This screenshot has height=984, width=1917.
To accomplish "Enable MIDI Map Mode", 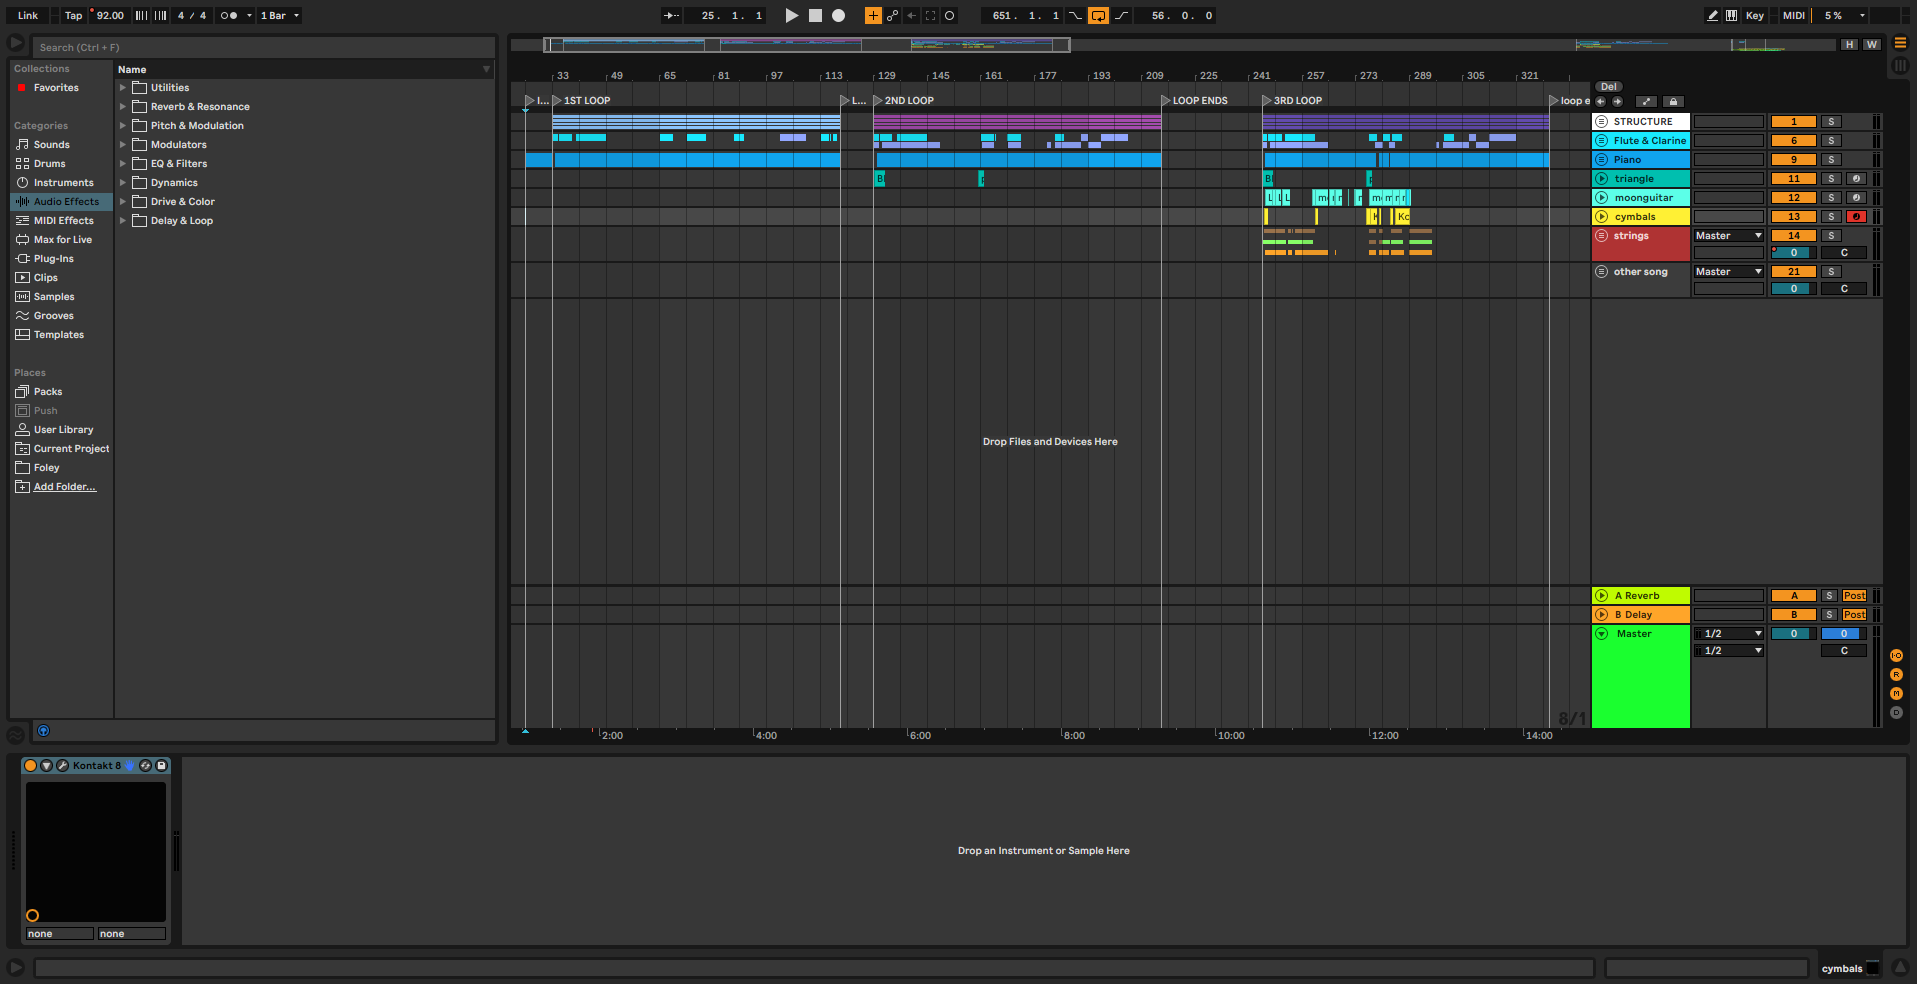I will (x=1794, y=16).
